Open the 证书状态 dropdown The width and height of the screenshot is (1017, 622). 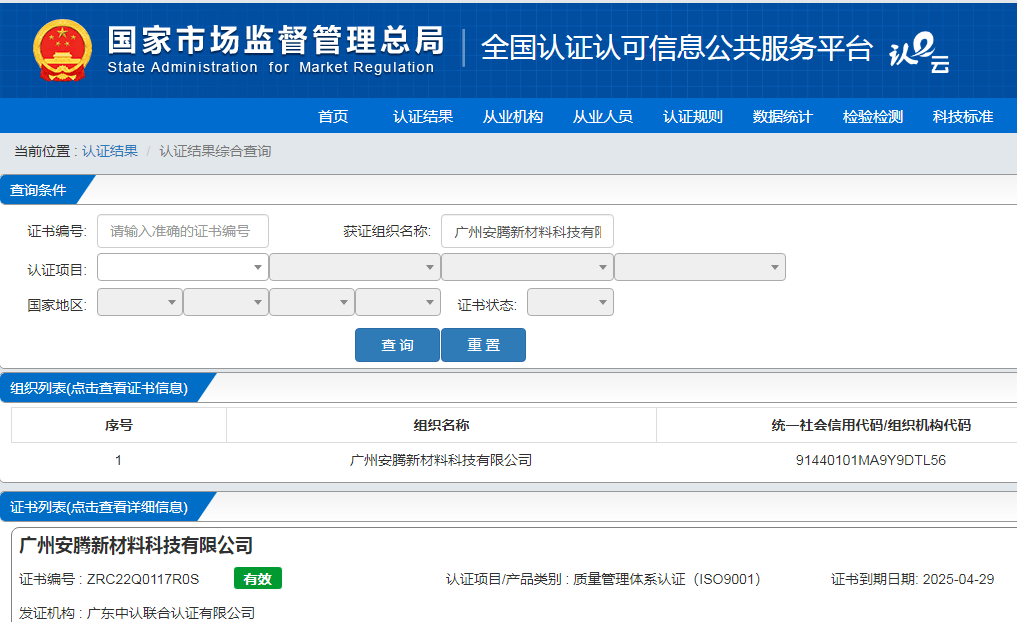click(x=570, y=302)
